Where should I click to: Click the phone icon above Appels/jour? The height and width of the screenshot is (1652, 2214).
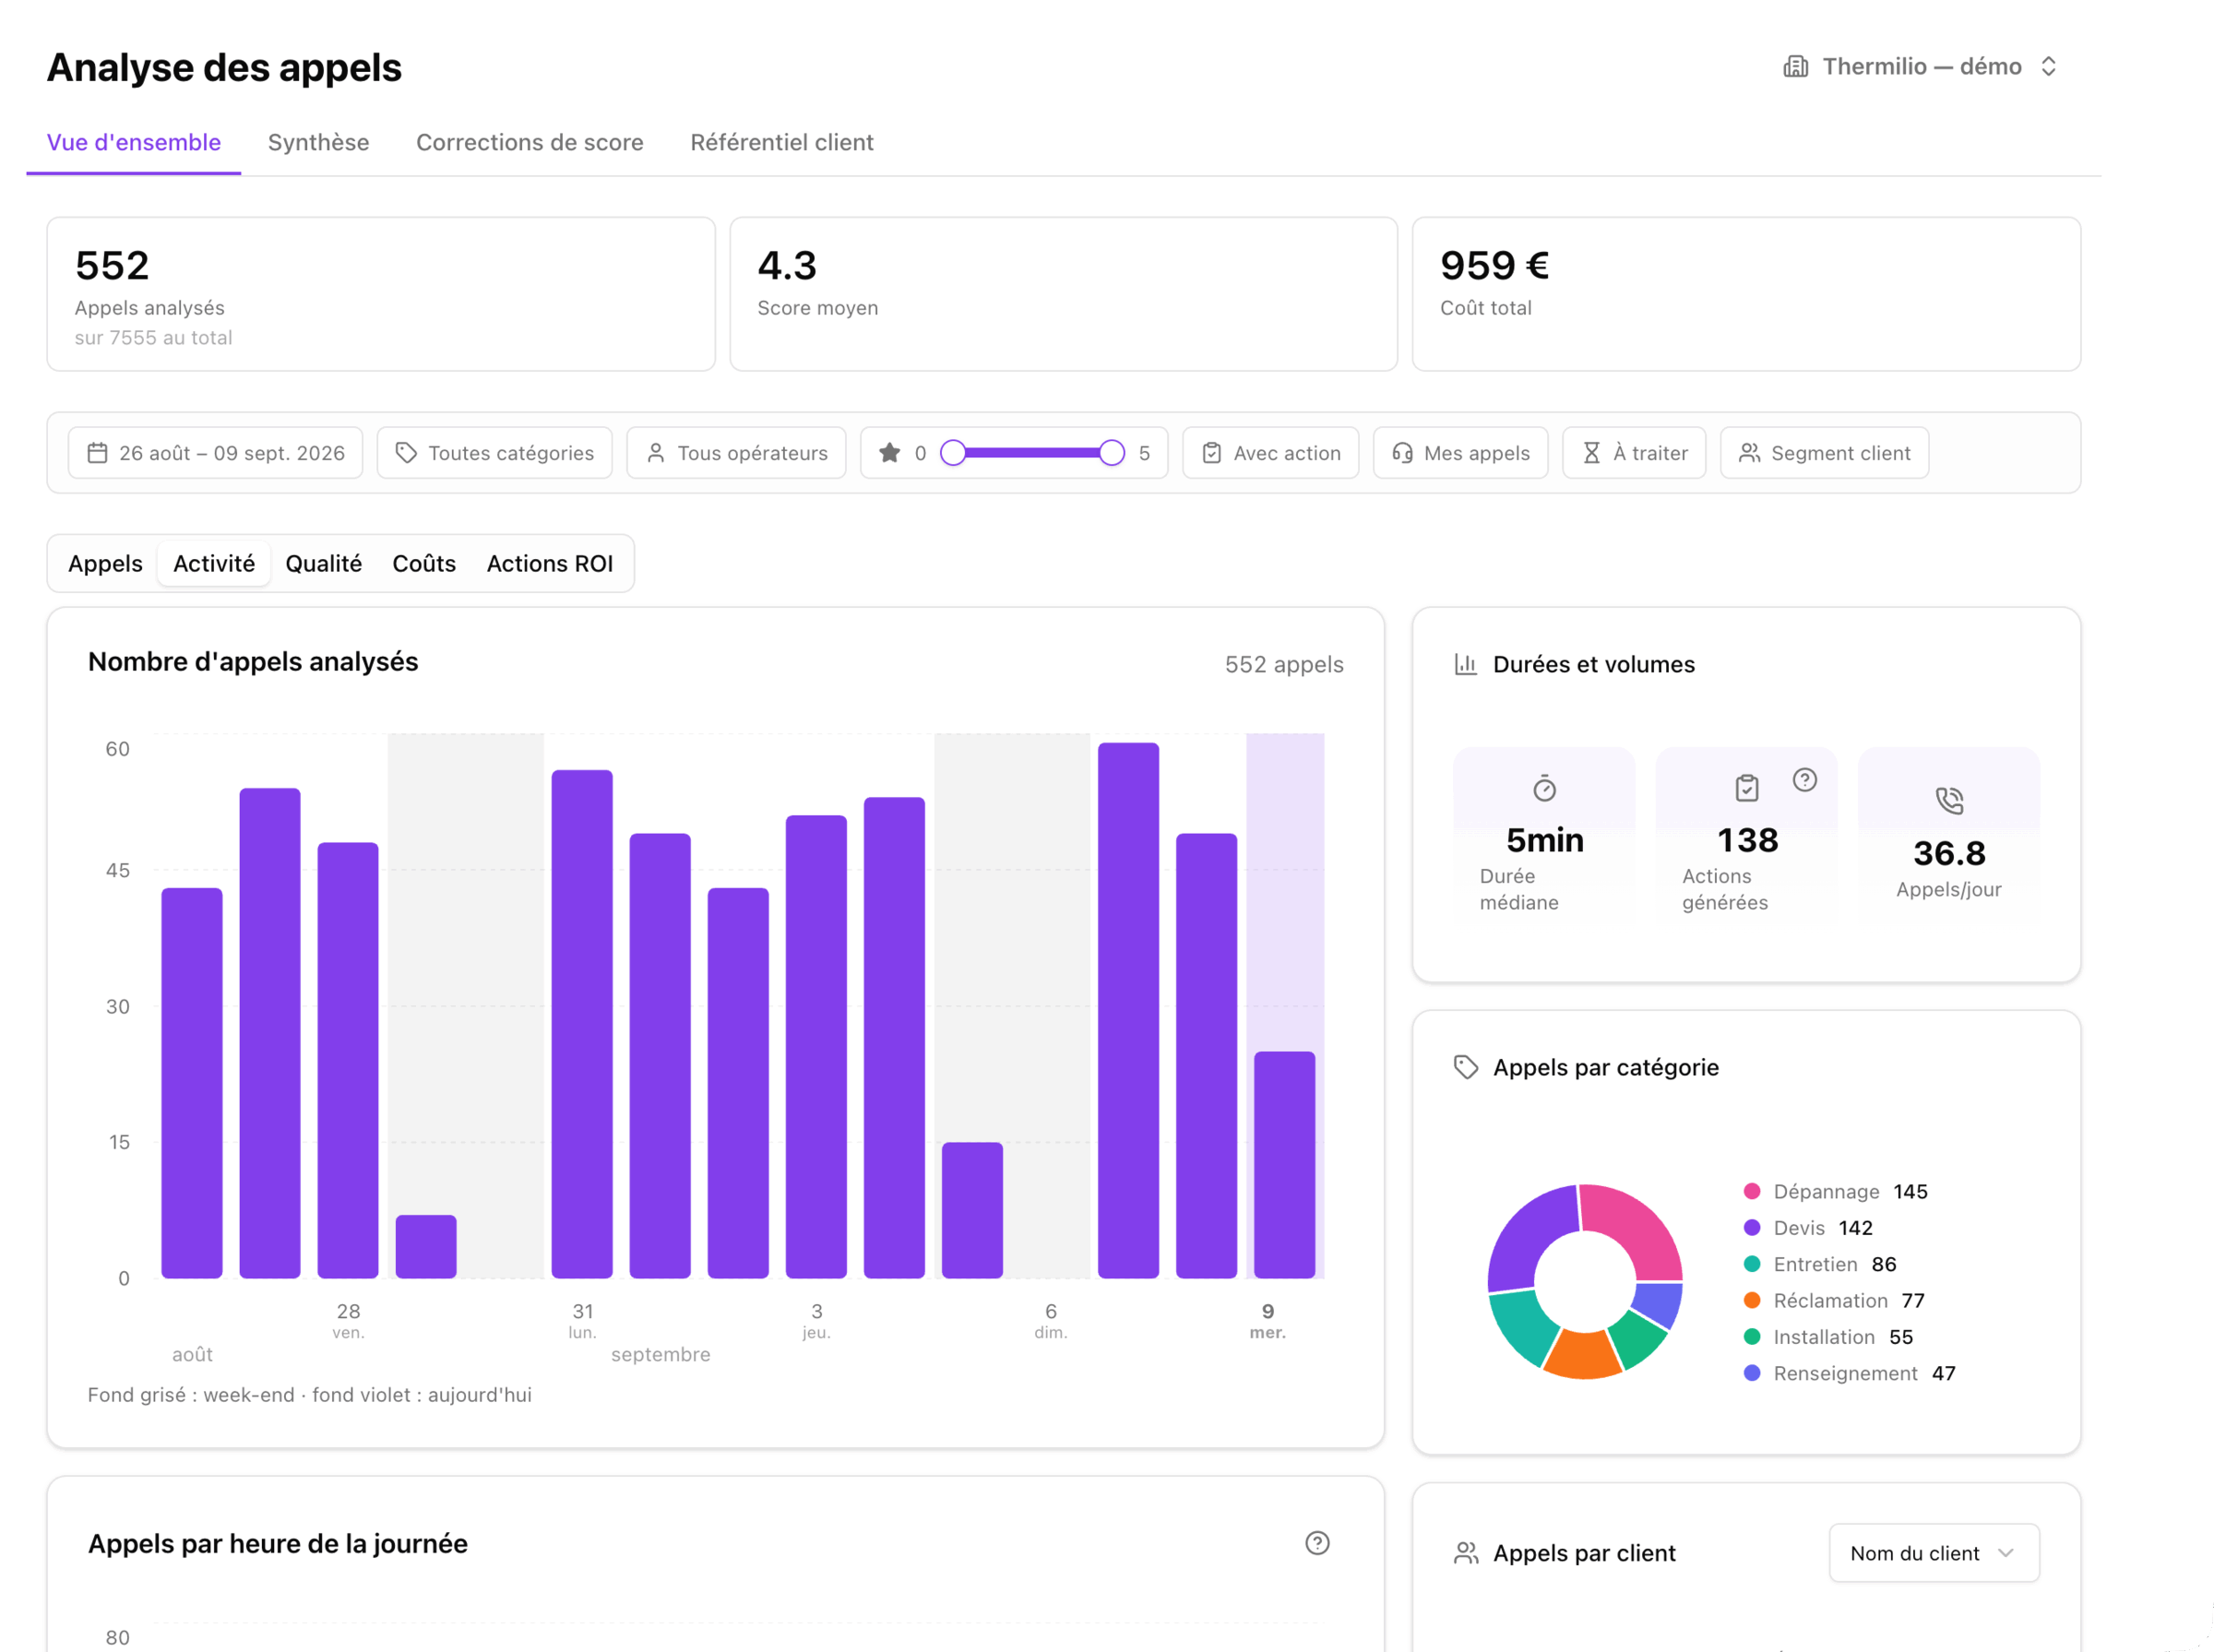coord(1949,801)
